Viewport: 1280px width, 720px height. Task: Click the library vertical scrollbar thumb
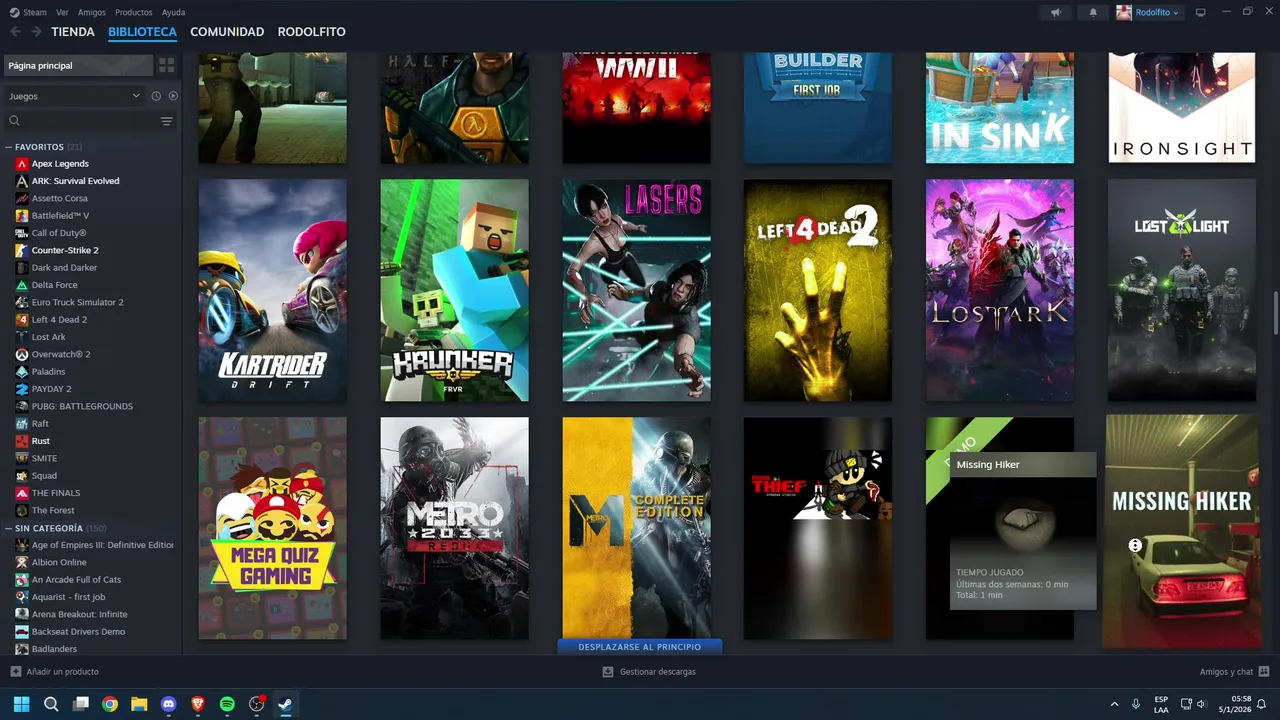point(1275,314)
